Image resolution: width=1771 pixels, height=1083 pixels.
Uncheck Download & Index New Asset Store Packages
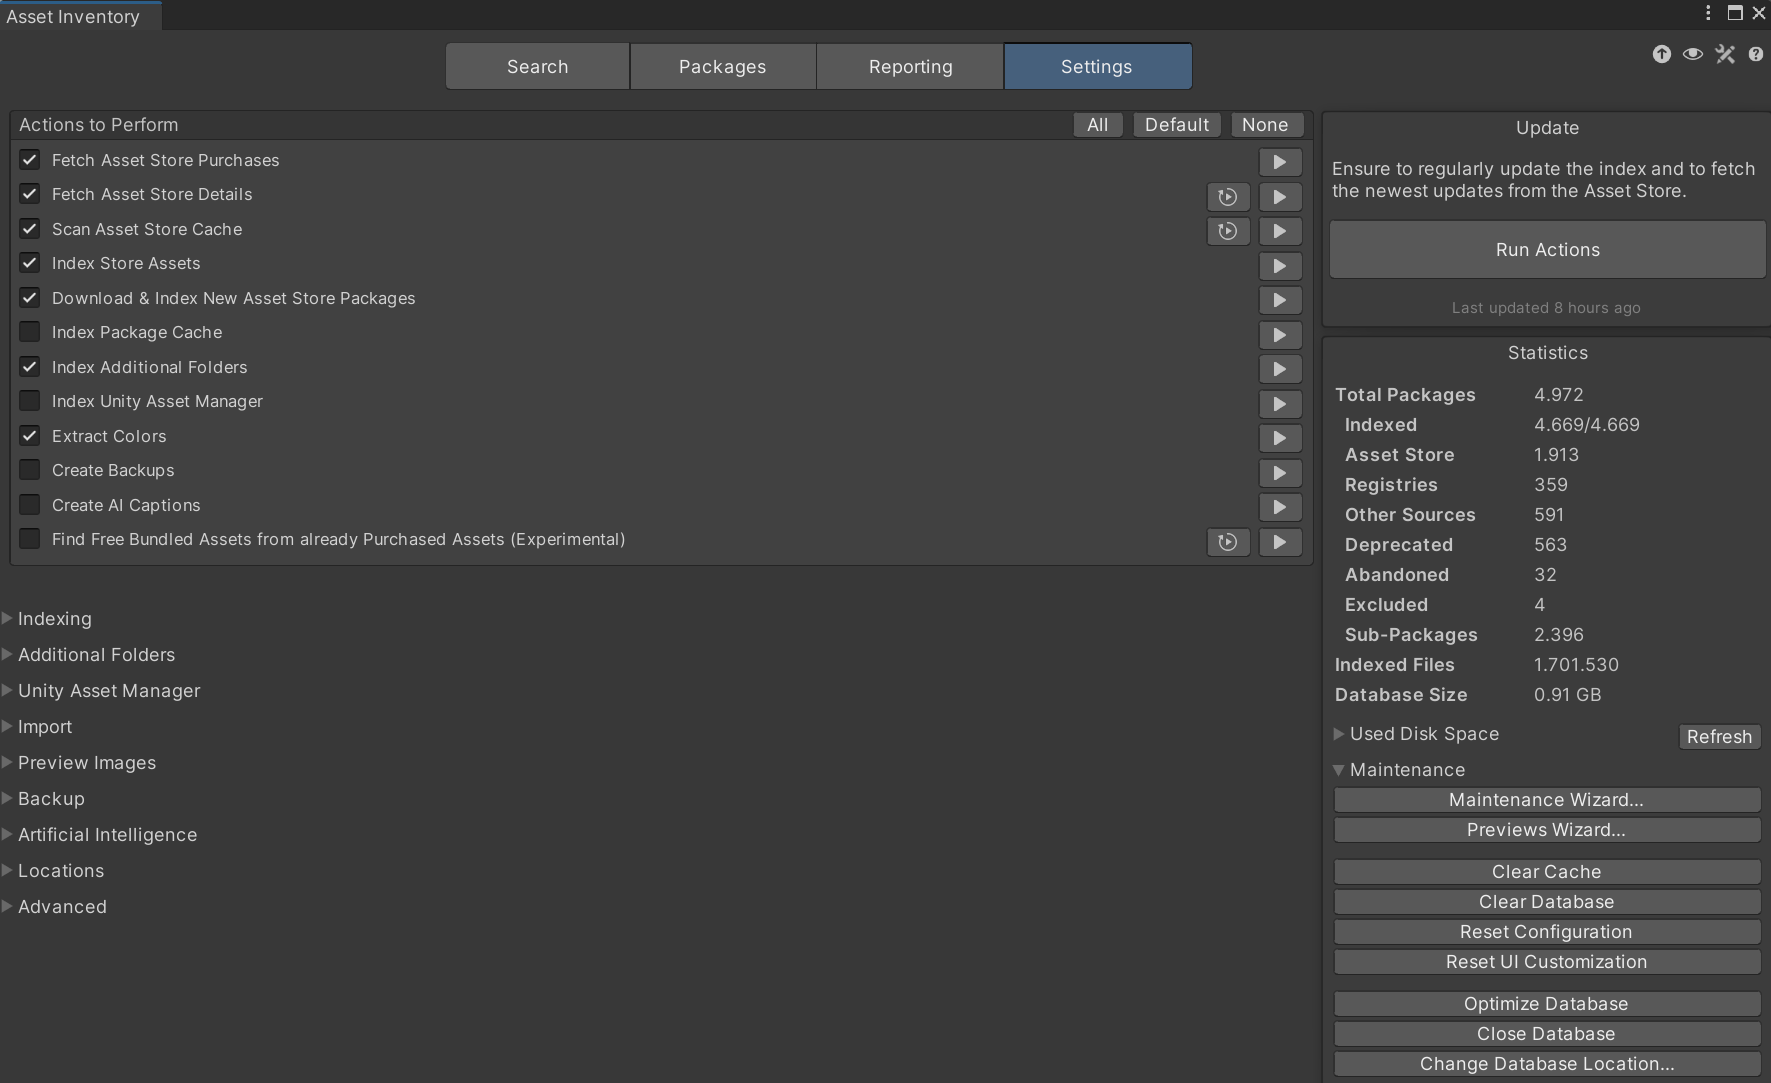click(30, 298)
